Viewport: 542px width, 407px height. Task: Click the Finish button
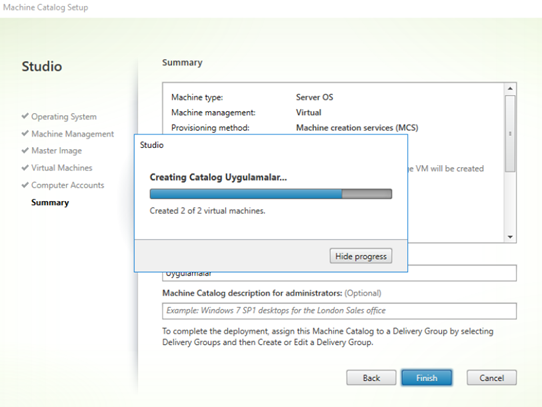coord(427,378)
